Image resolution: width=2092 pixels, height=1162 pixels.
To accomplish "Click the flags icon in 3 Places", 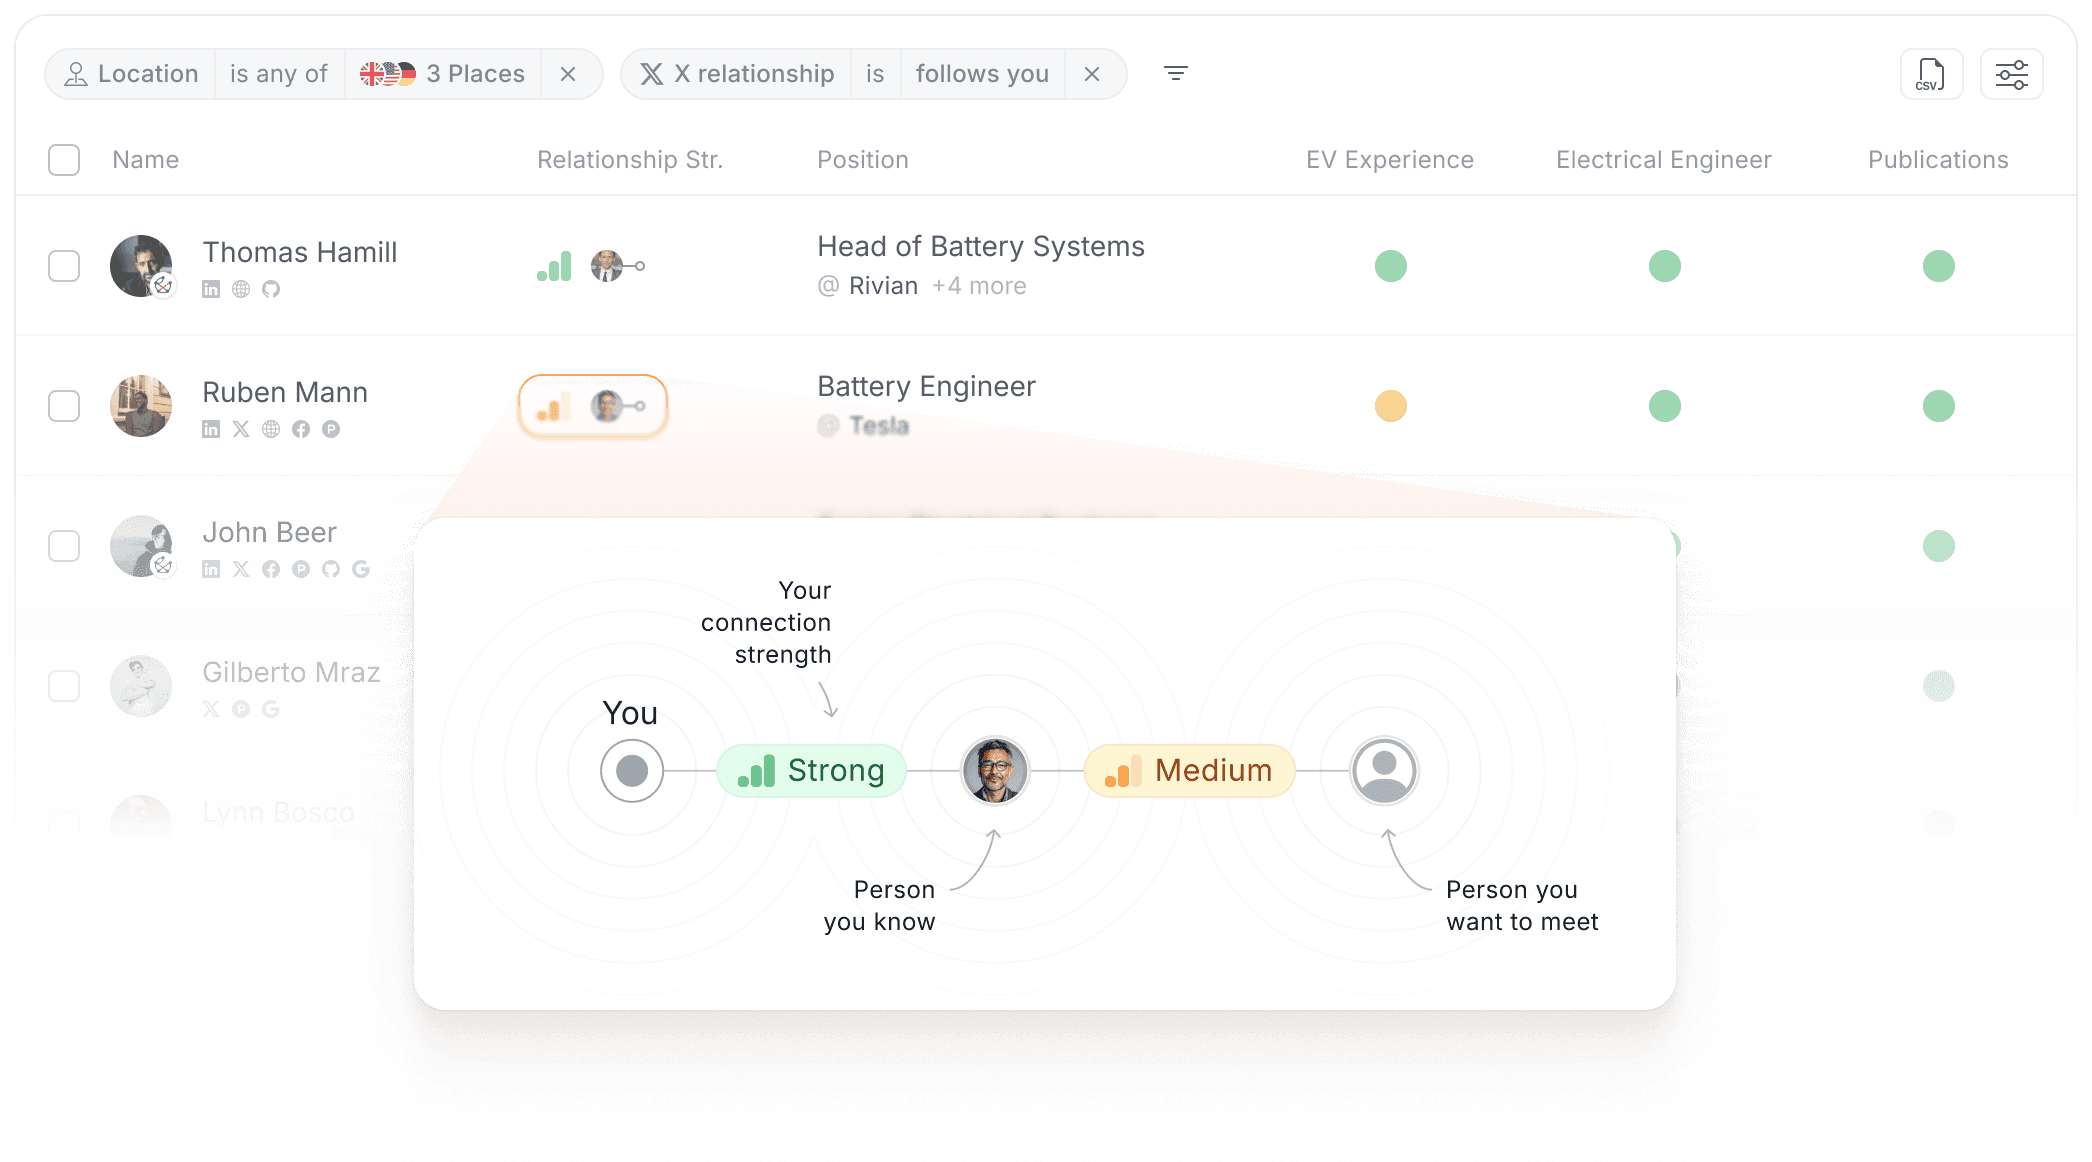I will pos(388,74).
